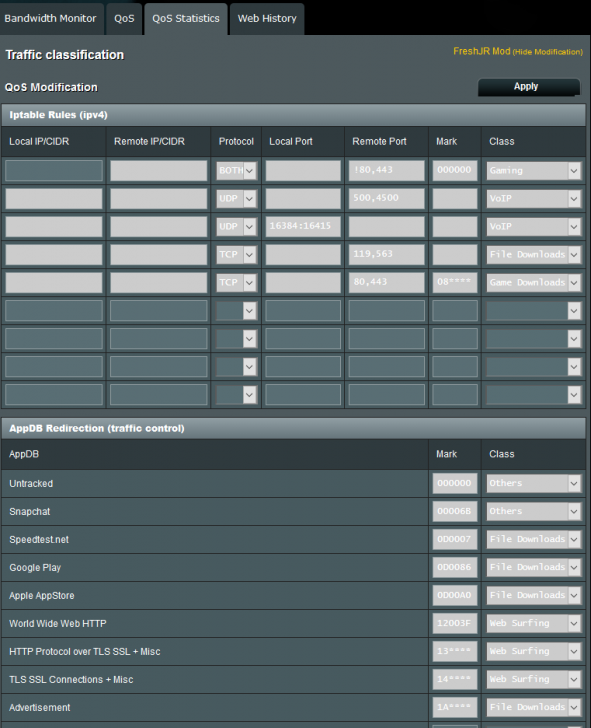Open class dropdown for Advertisement
The height and width of the screenshot is (728, 591).
tap(534, 708)
